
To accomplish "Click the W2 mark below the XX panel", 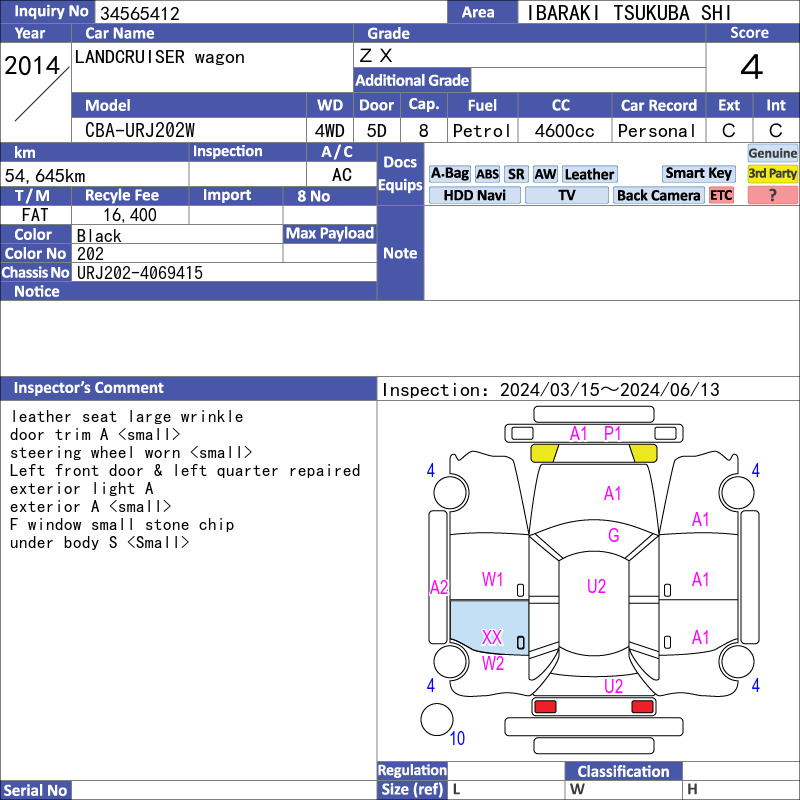I will [x=492, y=663].
